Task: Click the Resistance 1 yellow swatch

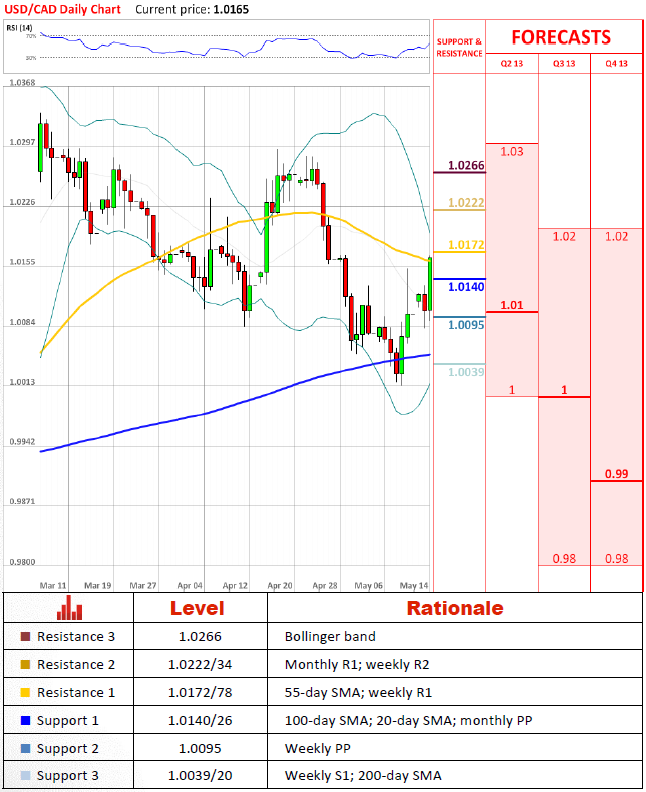Action: [x=25, y=692]
